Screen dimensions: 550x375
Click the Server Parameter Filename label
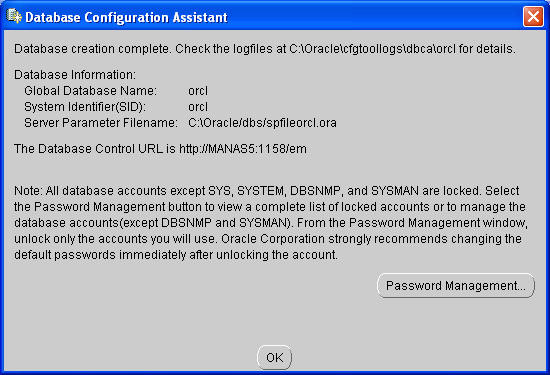tap(101, 123)
